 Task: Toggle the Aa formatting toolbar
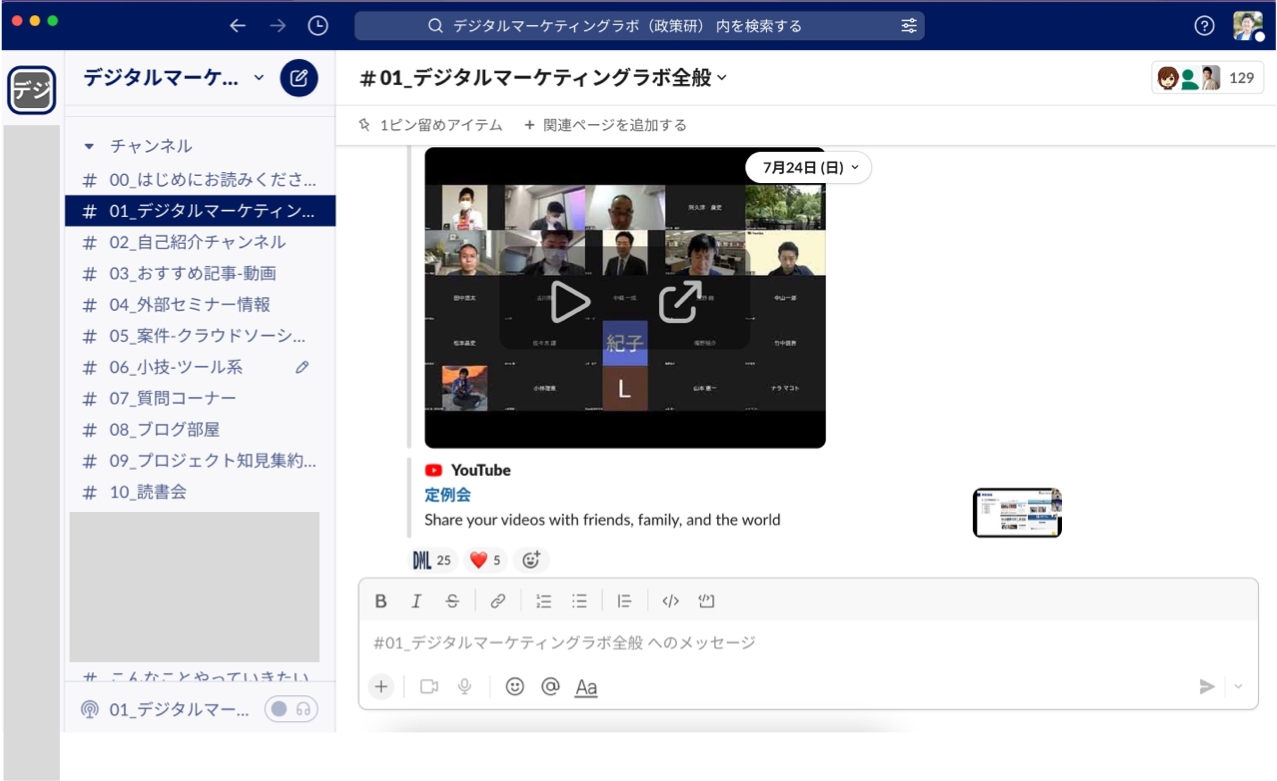[x=586, y=687]
